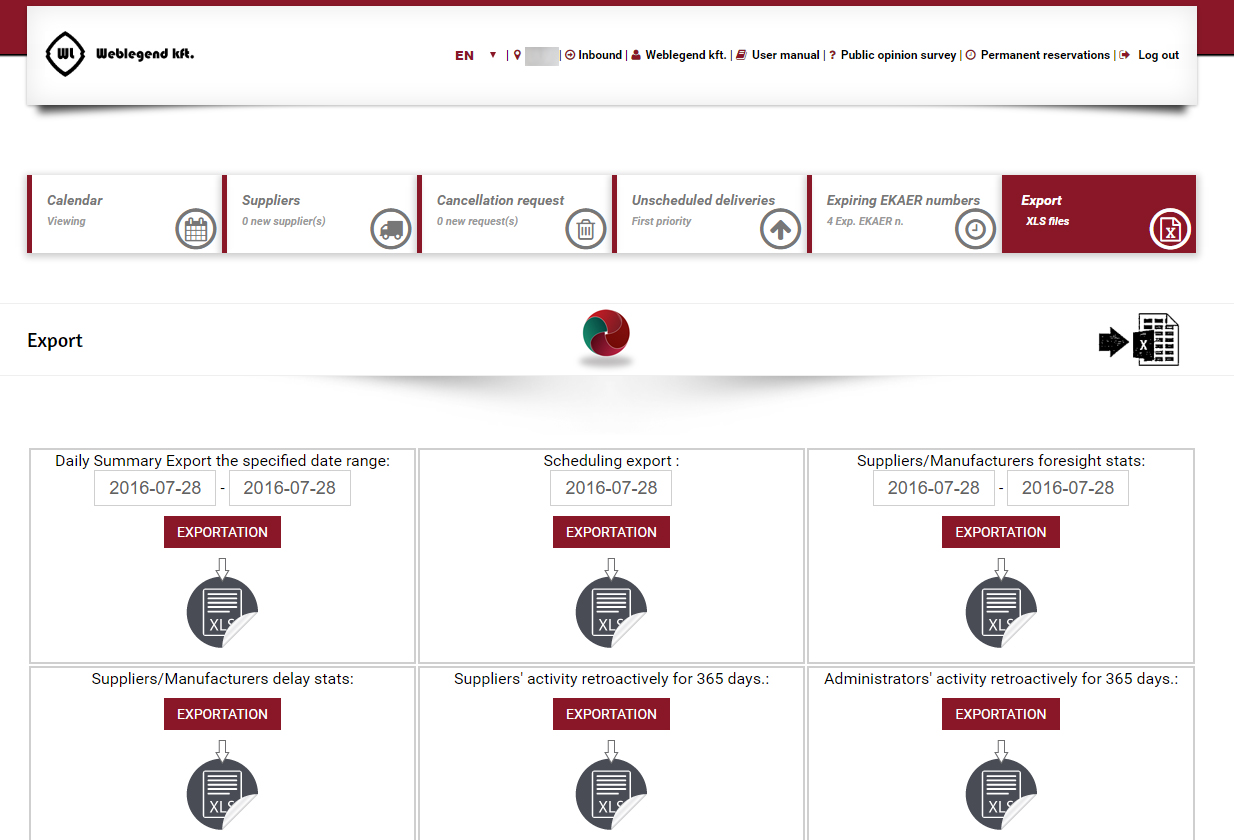This screenshot has width=1234, height=840.
Task: Click the Suppliers truck icon
Action: click(x=390, y=230)
